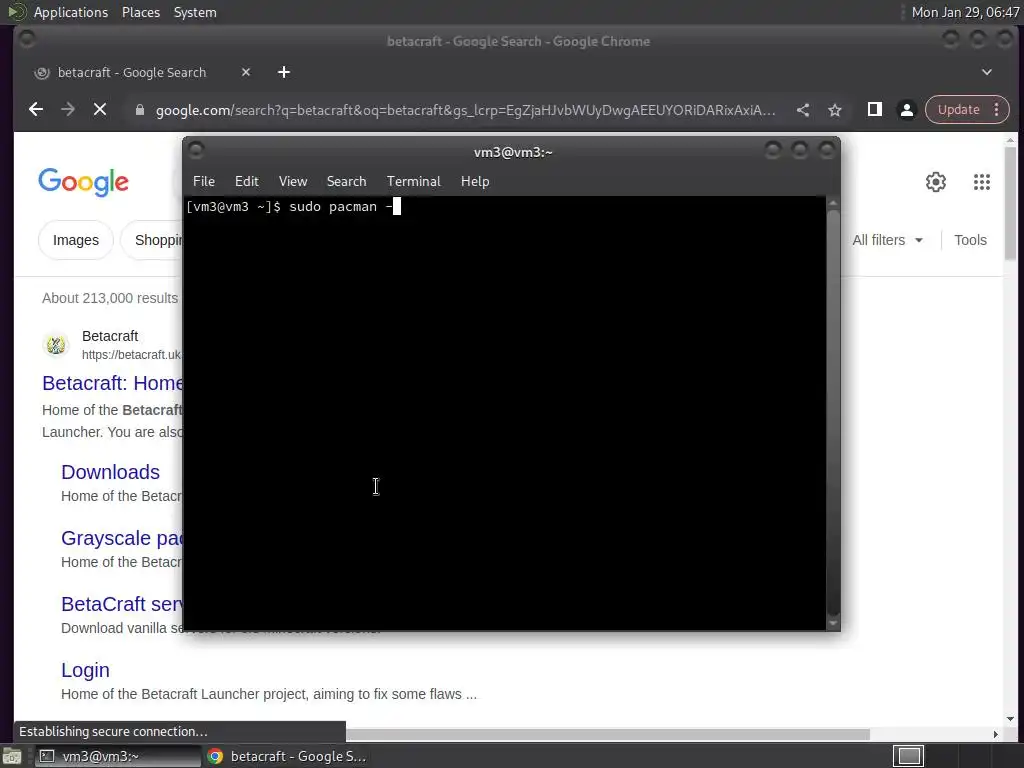
Task: Open Google quick settings gear icon
Action: (936, 182)
